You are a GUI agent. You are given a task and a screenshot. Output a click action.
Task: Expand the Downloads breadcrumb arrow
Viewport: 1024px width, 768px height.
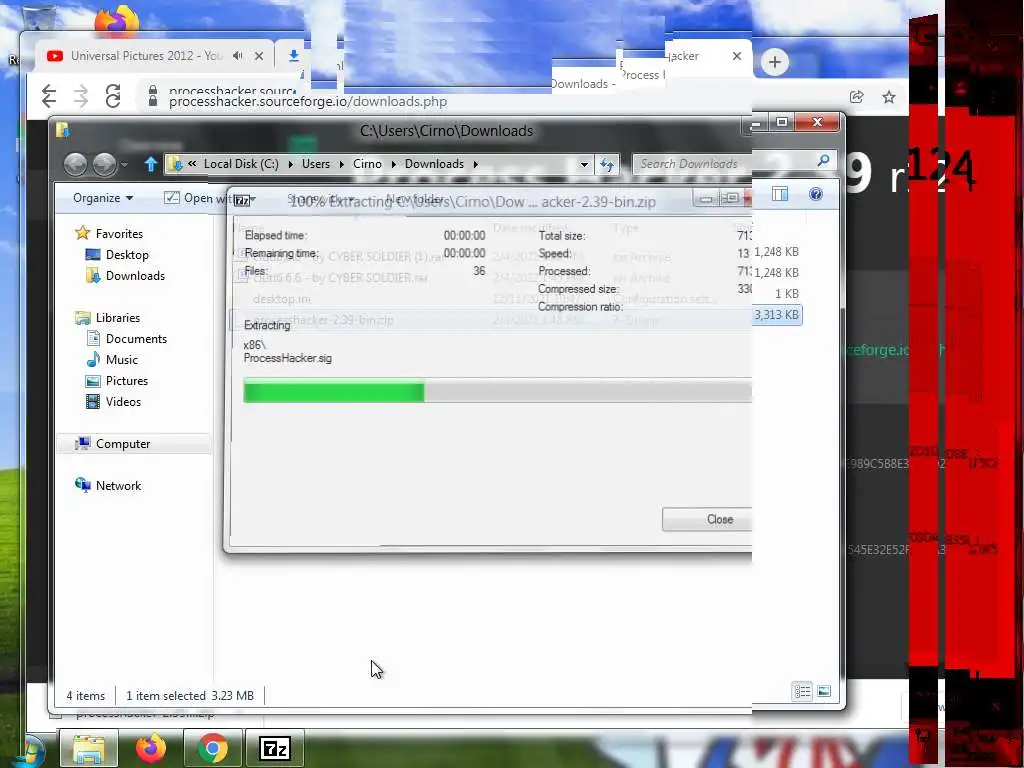click(475, 164)
